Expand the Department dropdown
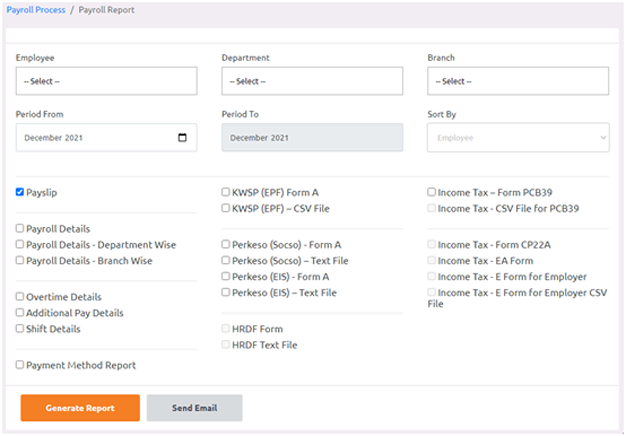Viewport: 626px width, 436px height. coord(311,81)
